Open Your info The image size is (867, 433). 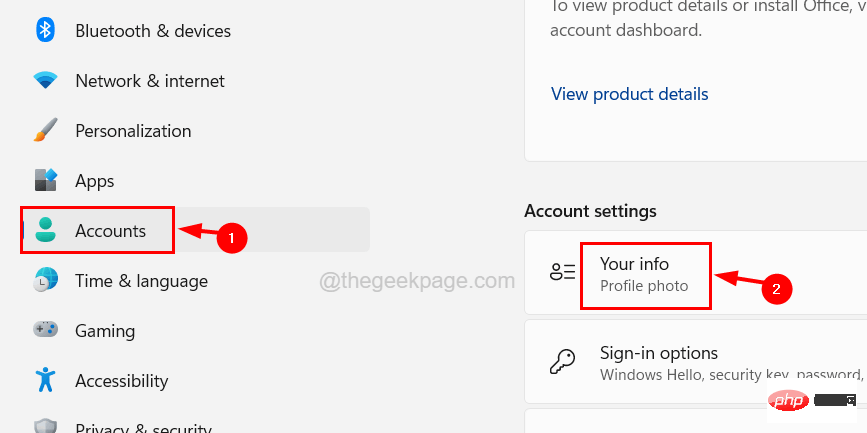pos(696,273)
